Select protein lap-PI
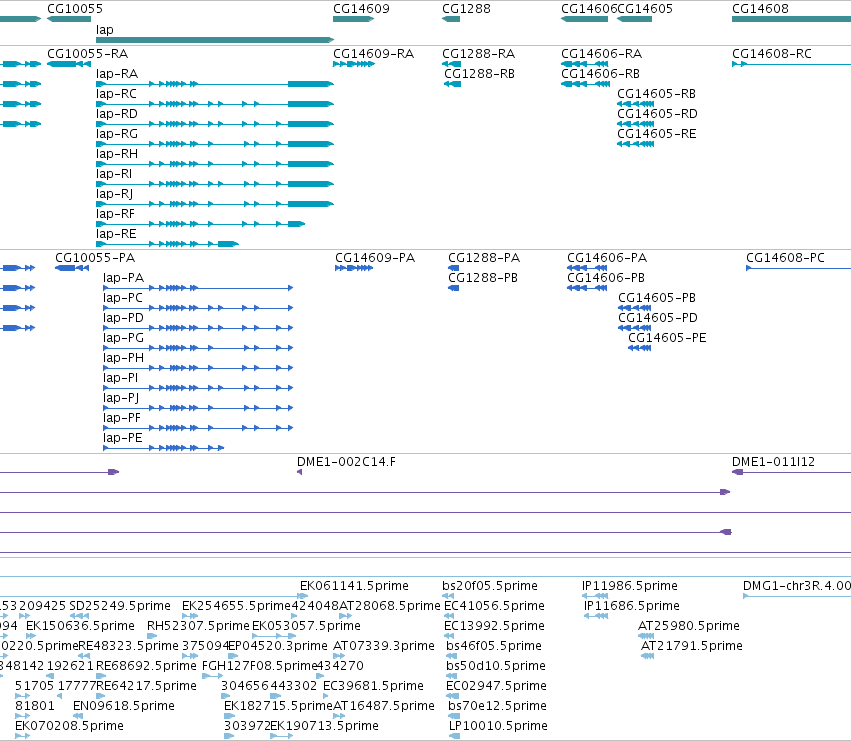Viewport: 851px width, 741px height. point(198,388)
